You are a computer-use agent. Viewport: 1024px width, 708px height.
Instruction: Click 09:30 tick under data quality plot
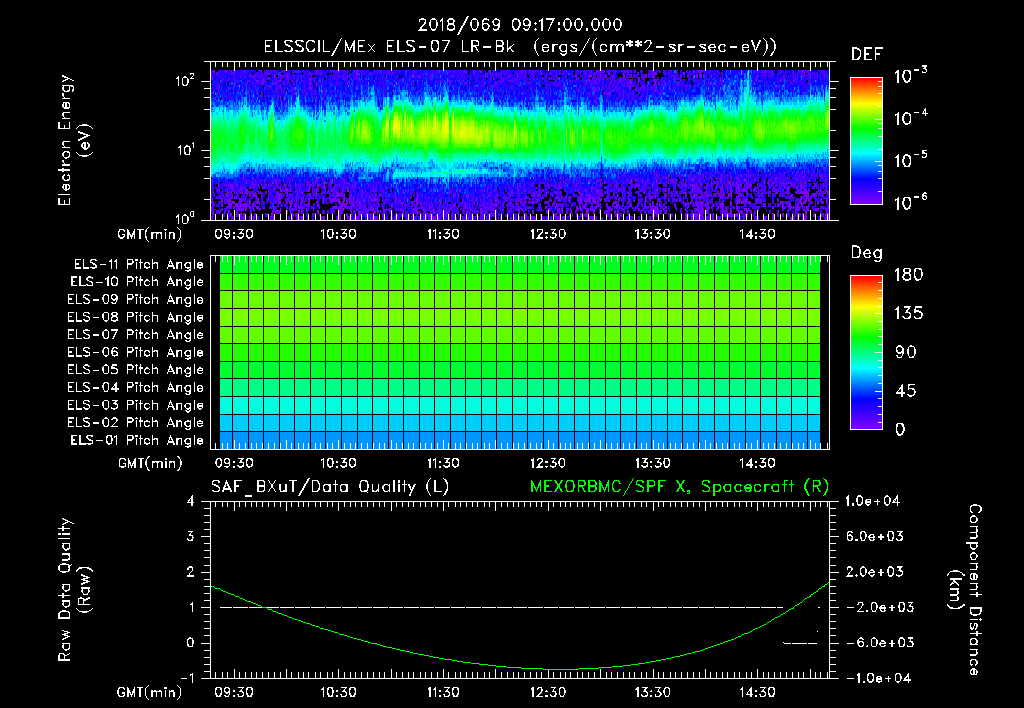coord(234,692)
